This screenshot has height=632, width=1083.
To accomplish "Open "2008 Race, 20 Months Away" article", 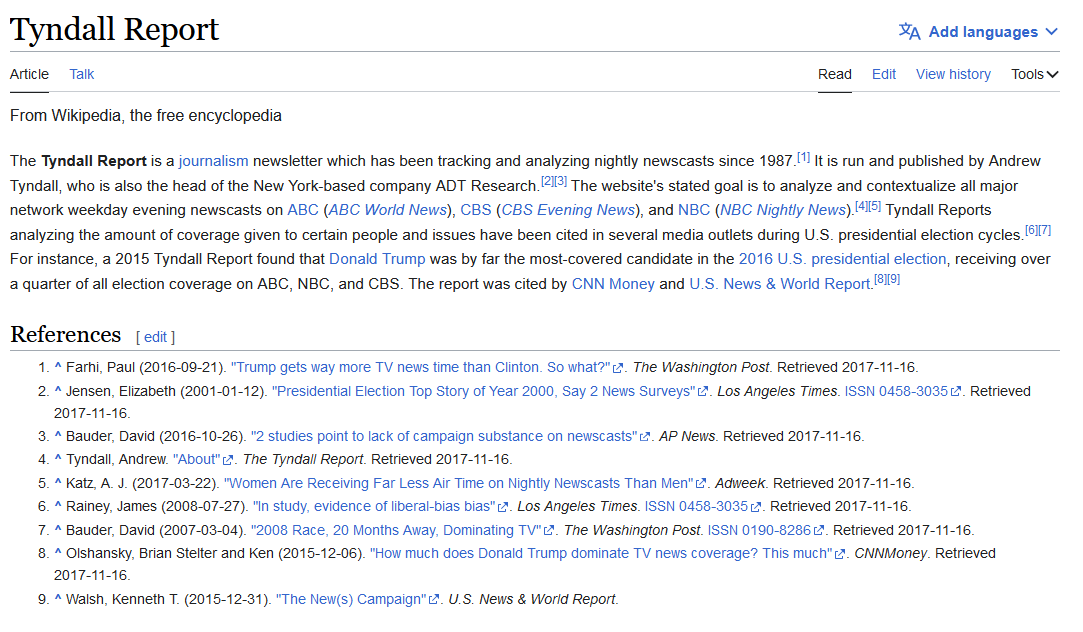I will click(x=396, y=530).
